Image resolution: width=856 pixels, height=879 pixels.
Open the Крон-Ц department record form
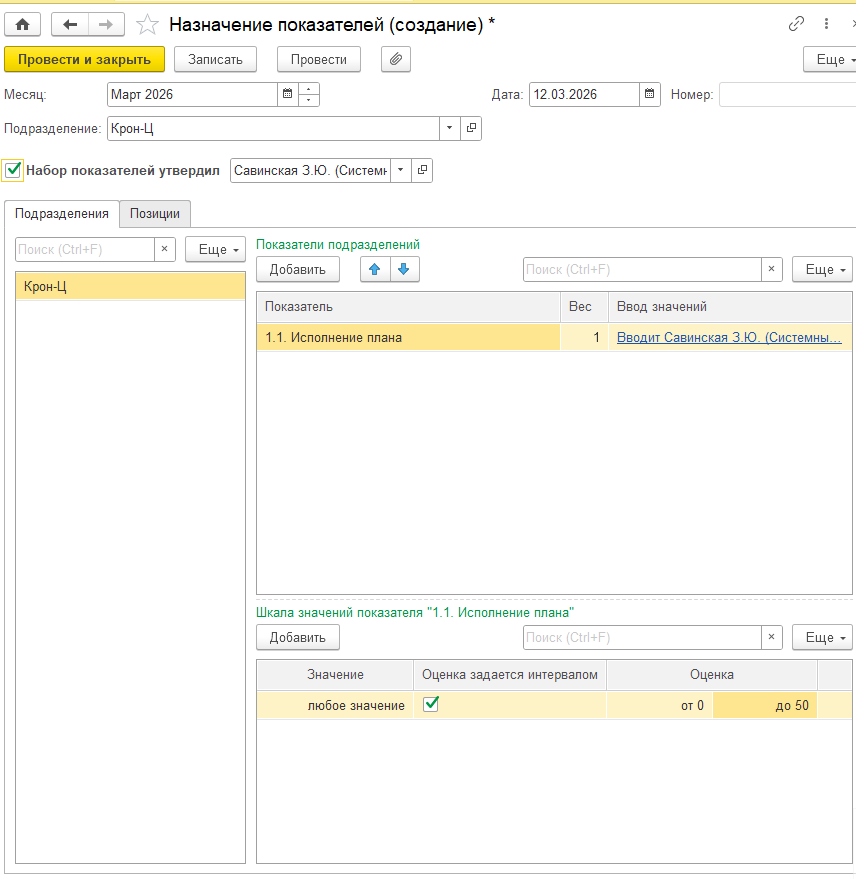click(471, 129)
